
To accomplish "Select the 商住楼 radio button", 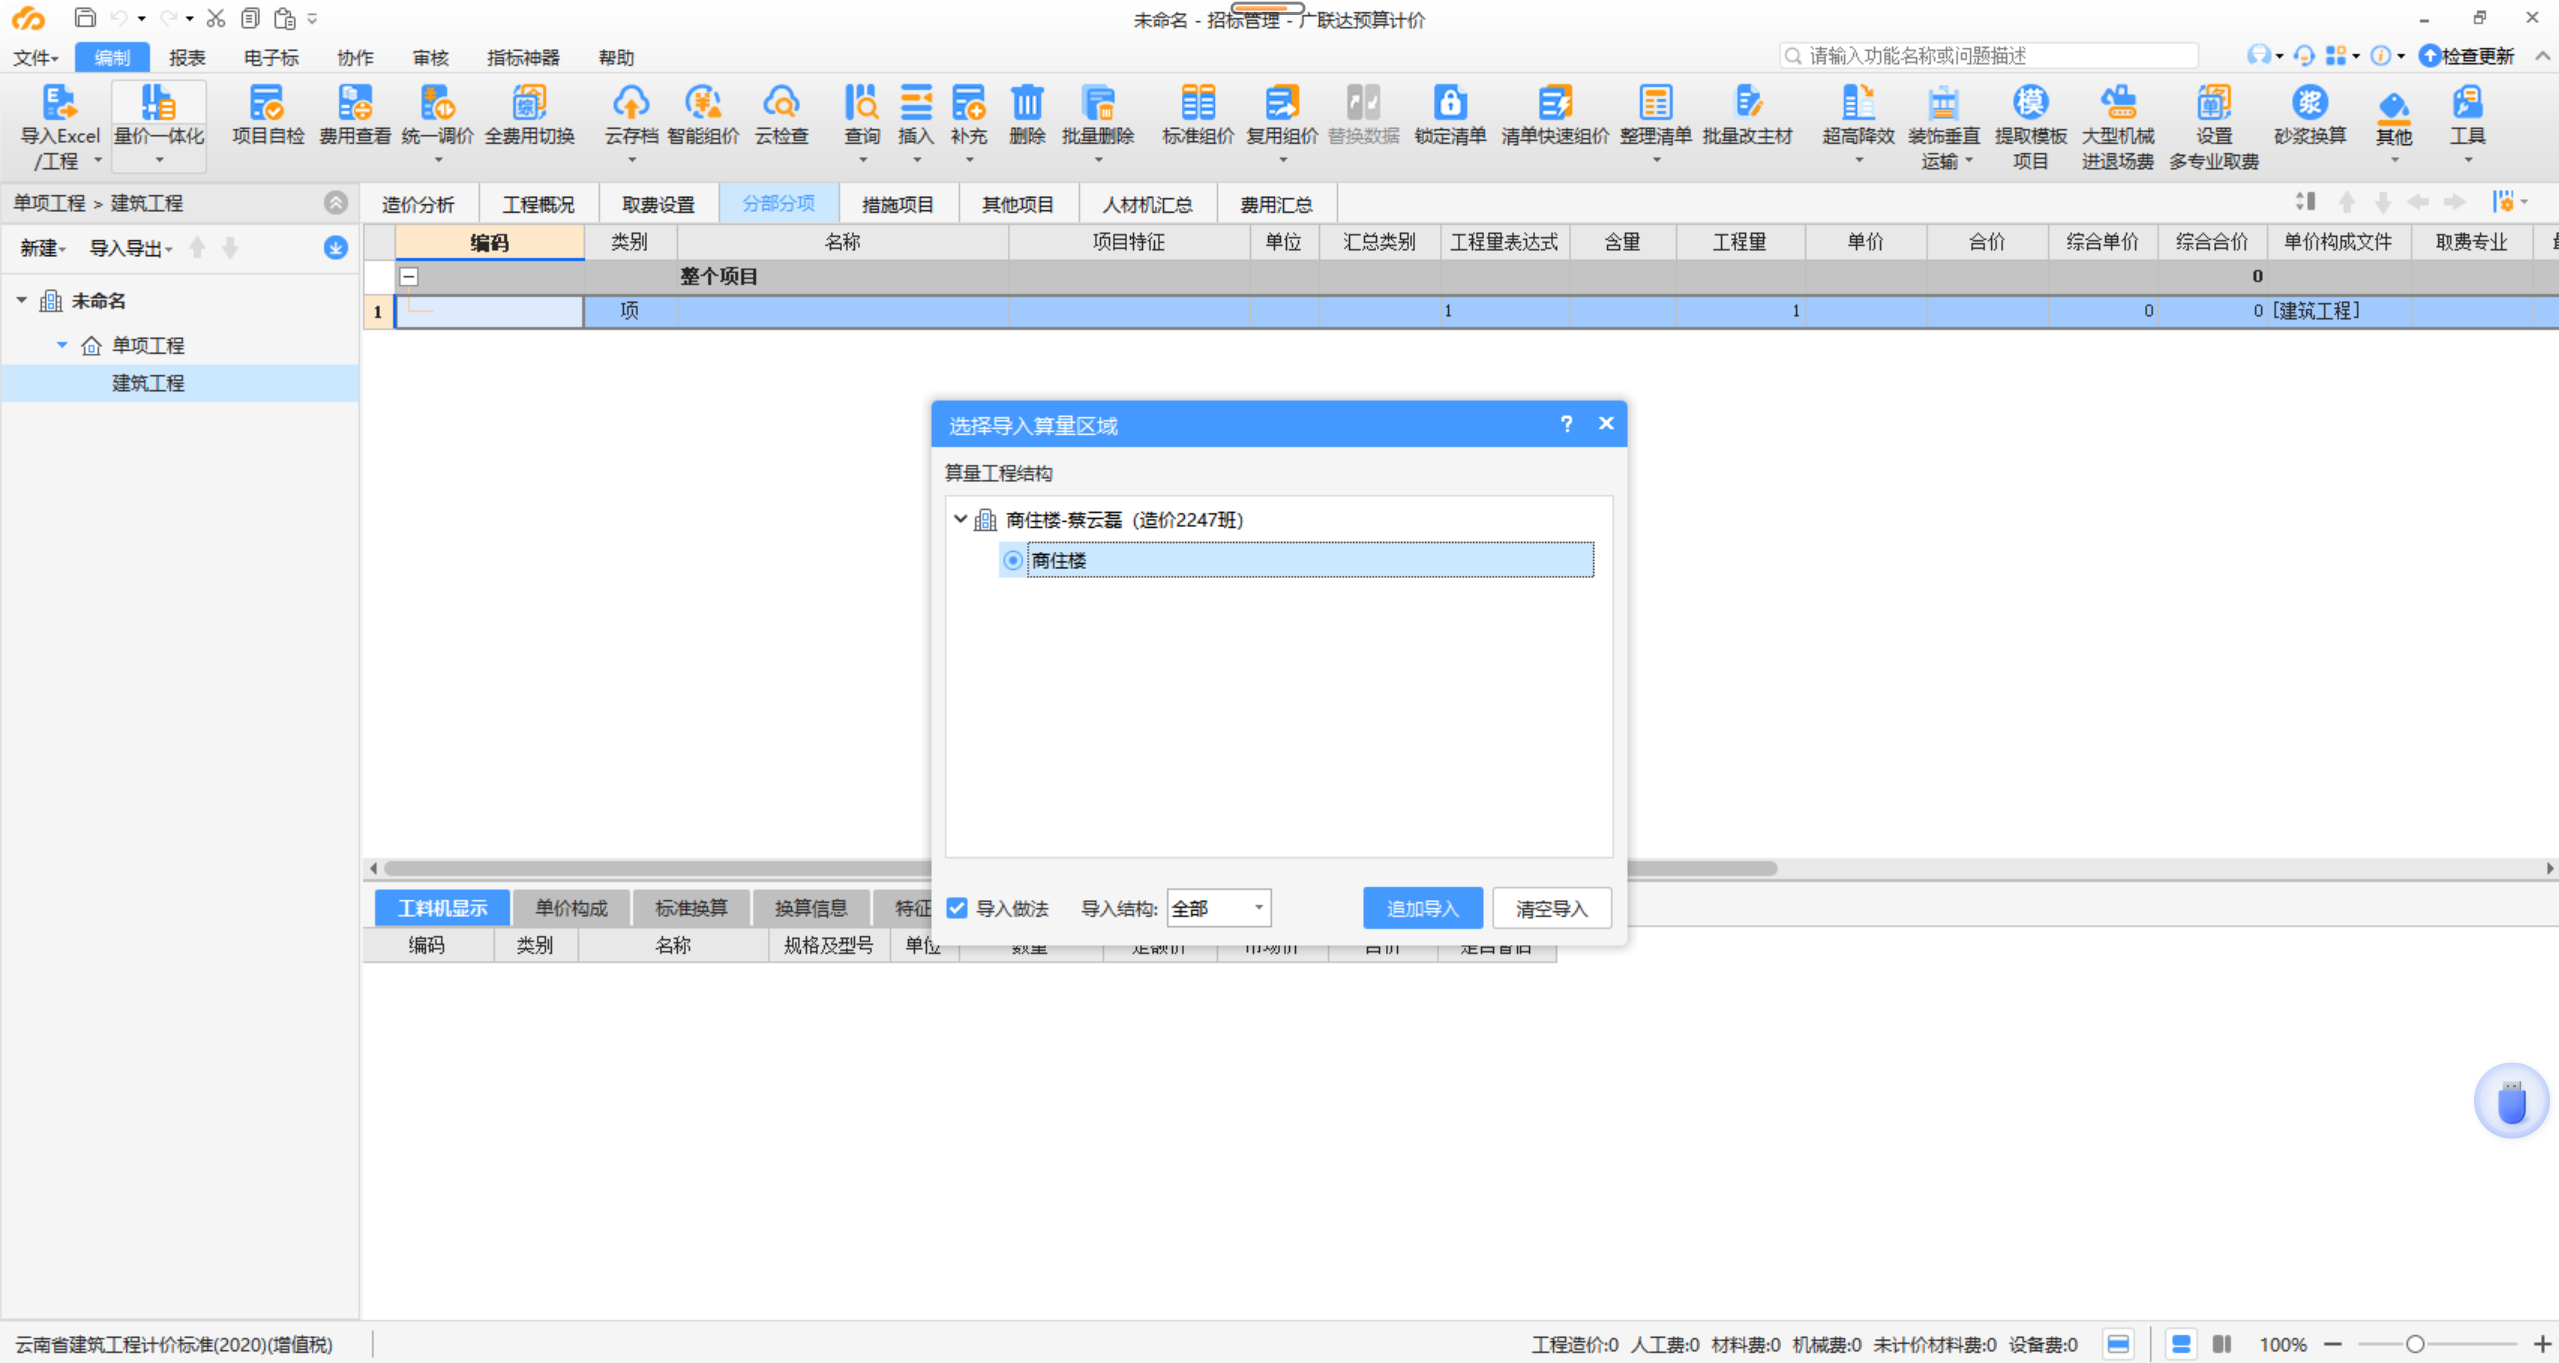I will [1013, 560].
